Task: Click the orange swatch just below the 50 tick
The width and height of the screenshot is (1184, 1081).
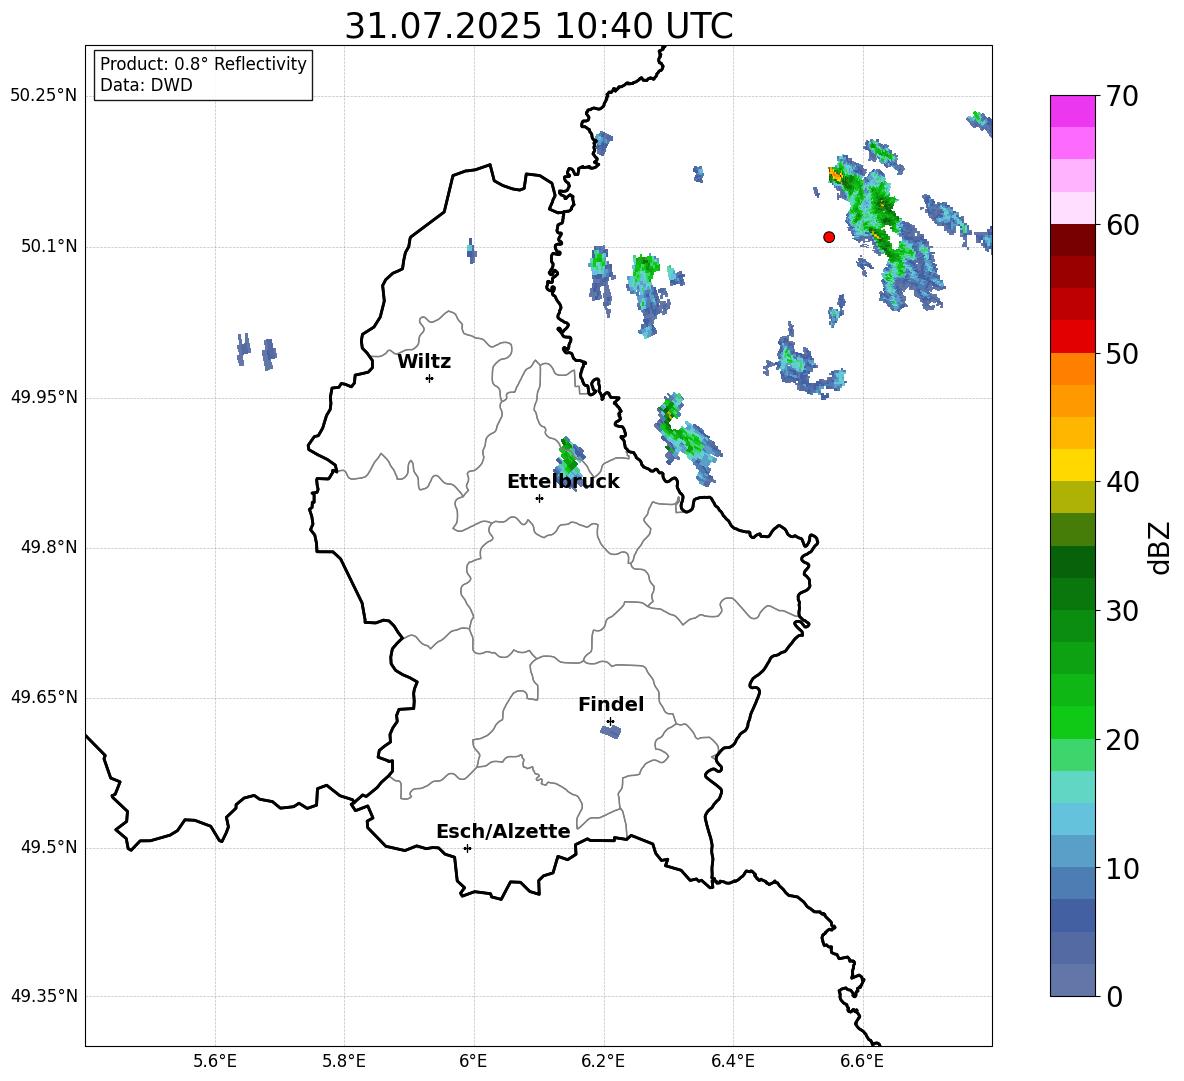Action: pos(1072,368)
